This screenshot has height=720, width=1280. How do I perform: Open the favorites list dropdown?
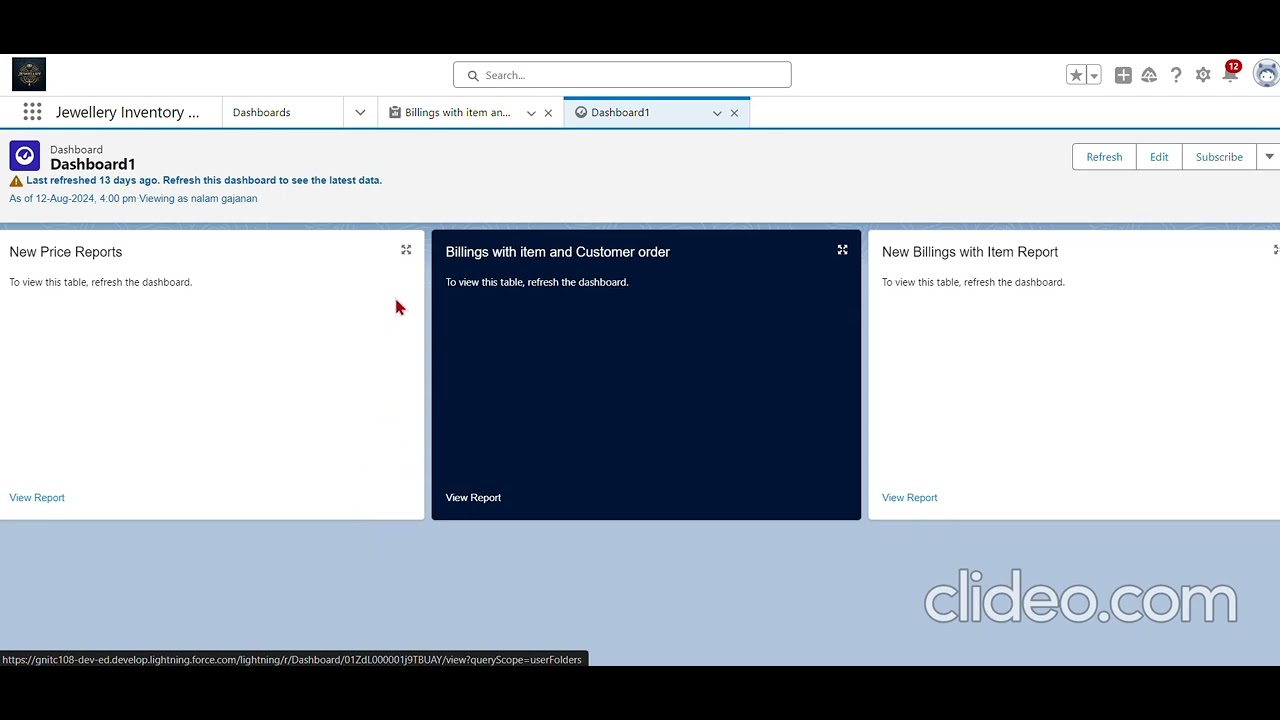point(1094,75)
